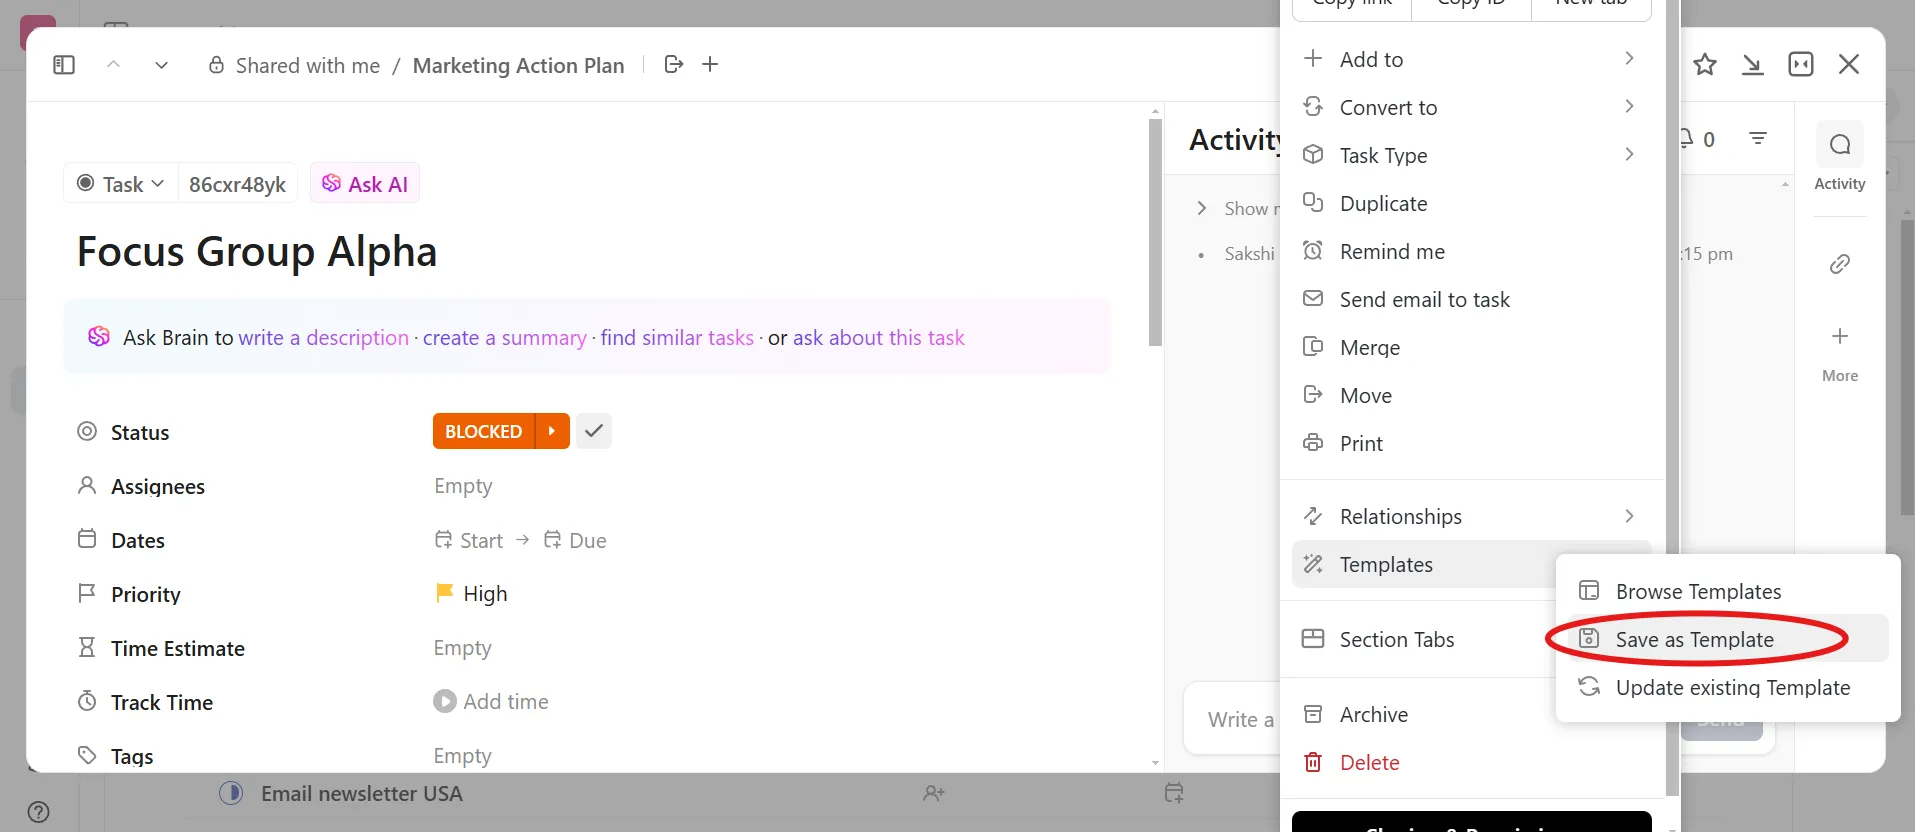Screen dimensions: 1915x832
Task: Click Delete in the menu
Action: (x=1470, y=762)
